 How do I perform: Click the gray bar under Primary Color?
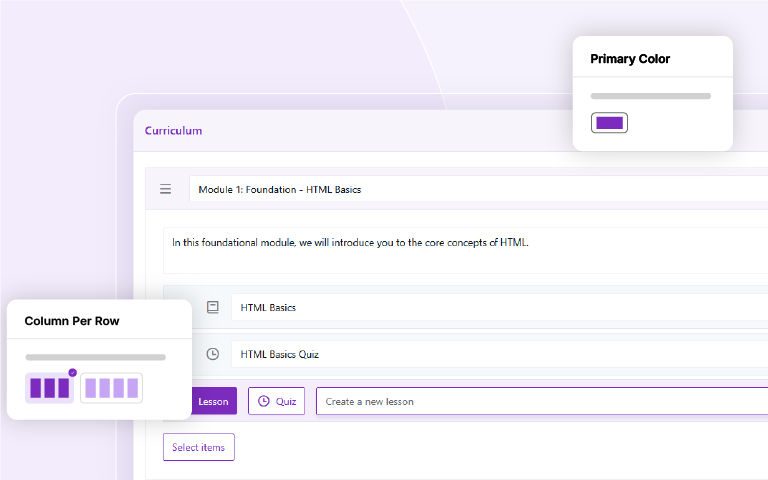point(650,96)
